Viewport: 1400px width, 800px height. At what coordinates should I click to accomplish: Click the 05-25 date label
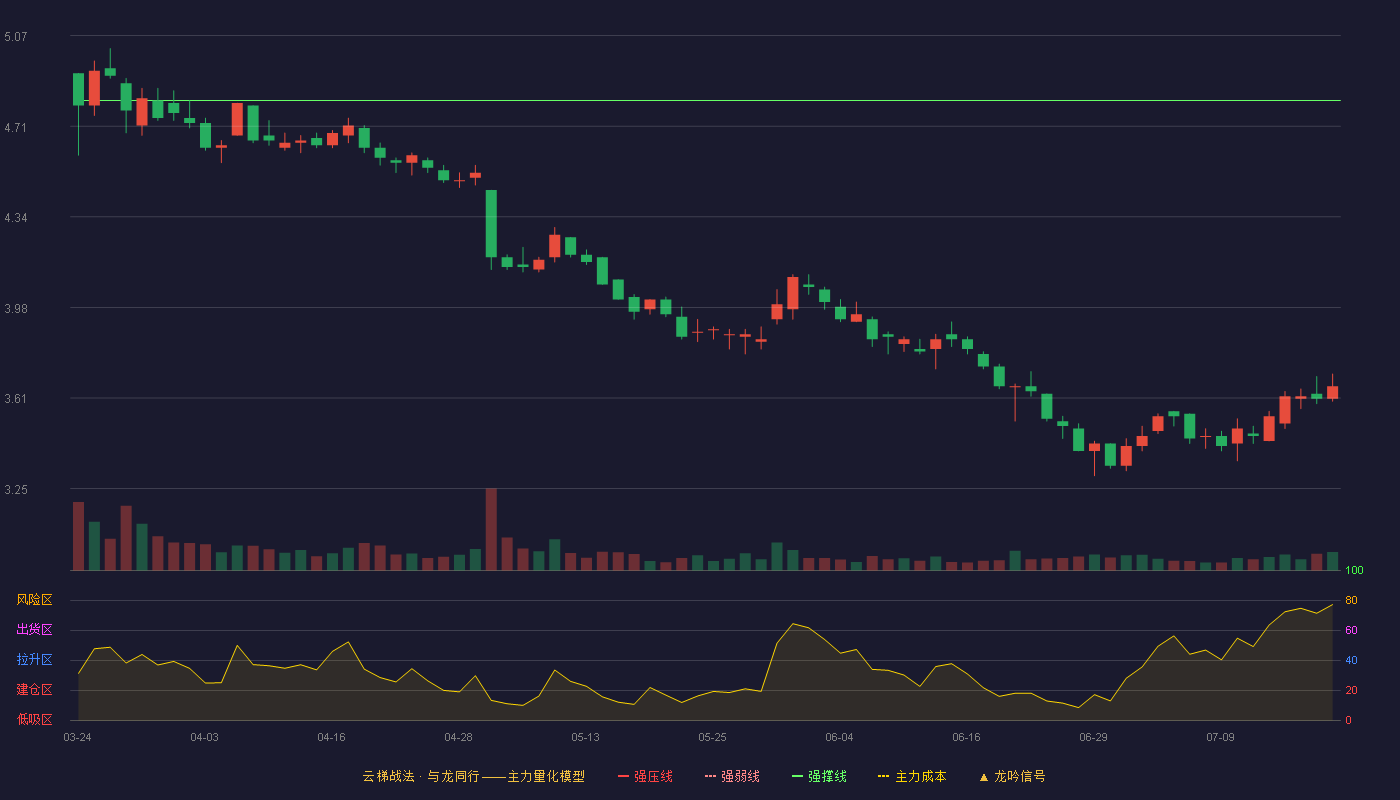tap(712, 737)
